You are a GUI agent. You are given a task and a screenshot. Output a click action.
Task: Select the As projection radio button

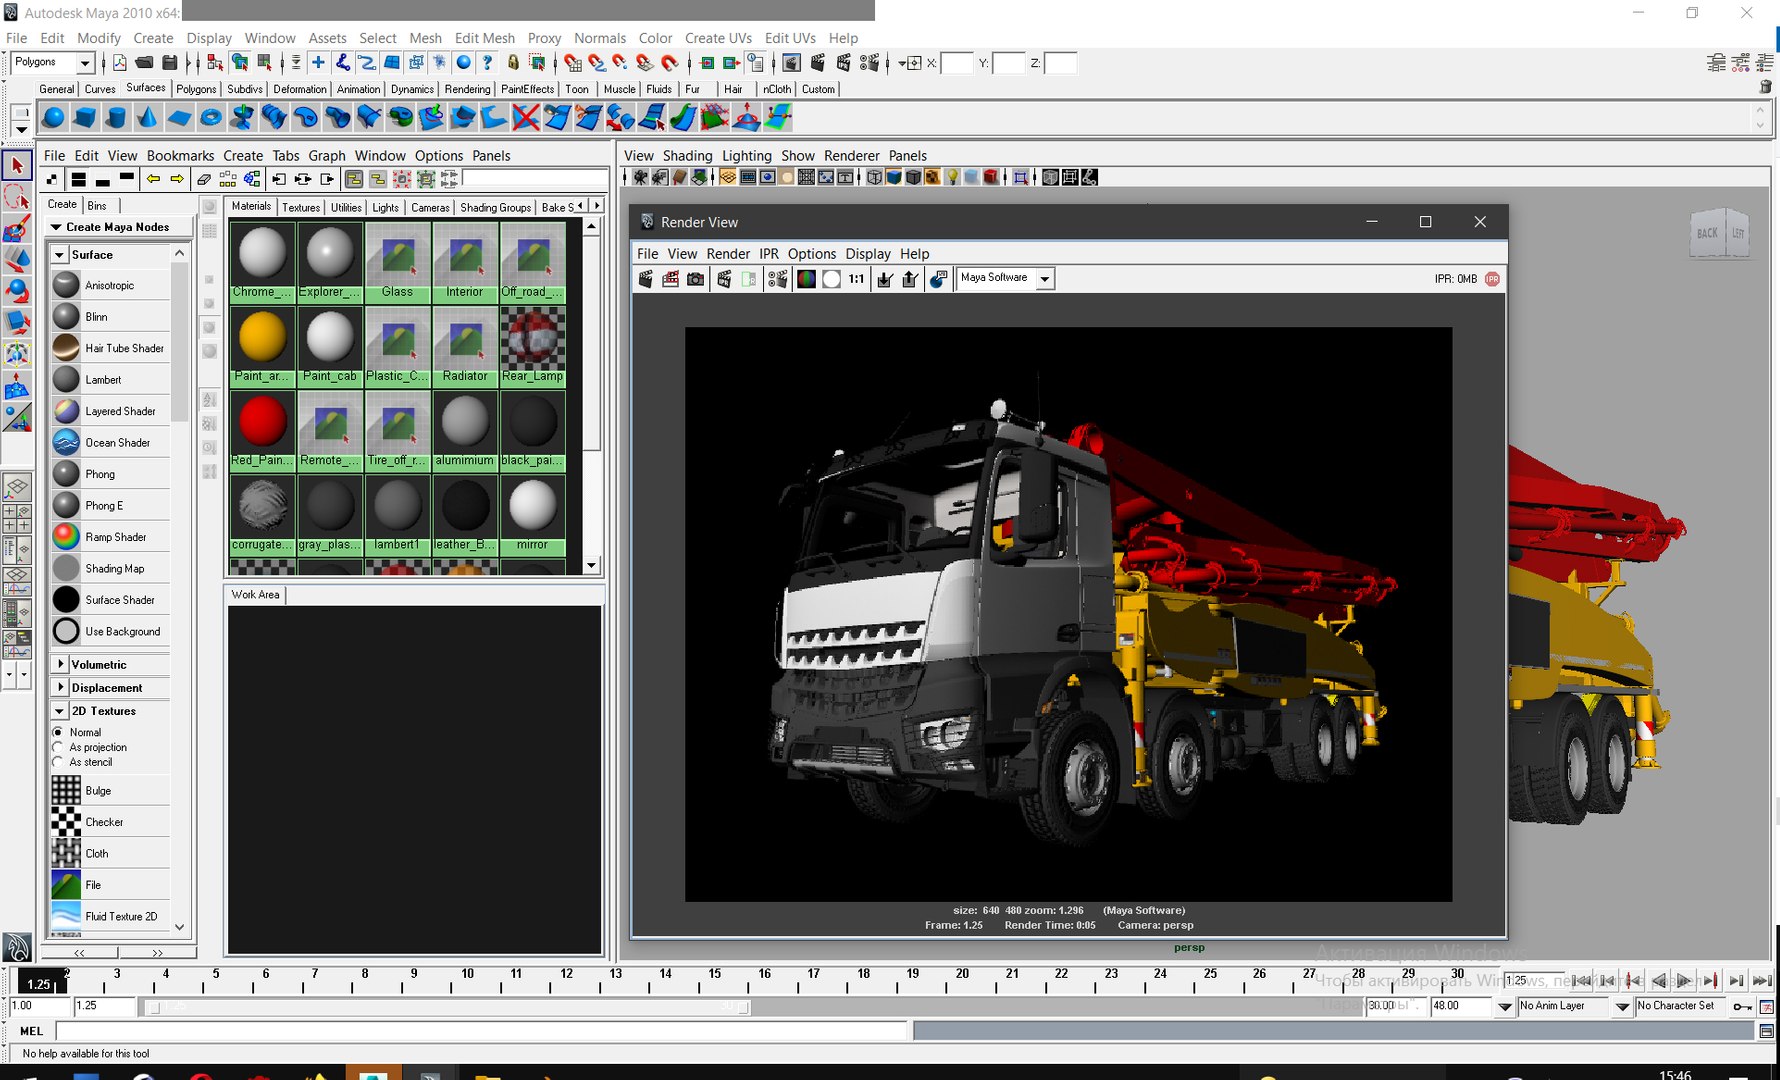coord(58,747)
